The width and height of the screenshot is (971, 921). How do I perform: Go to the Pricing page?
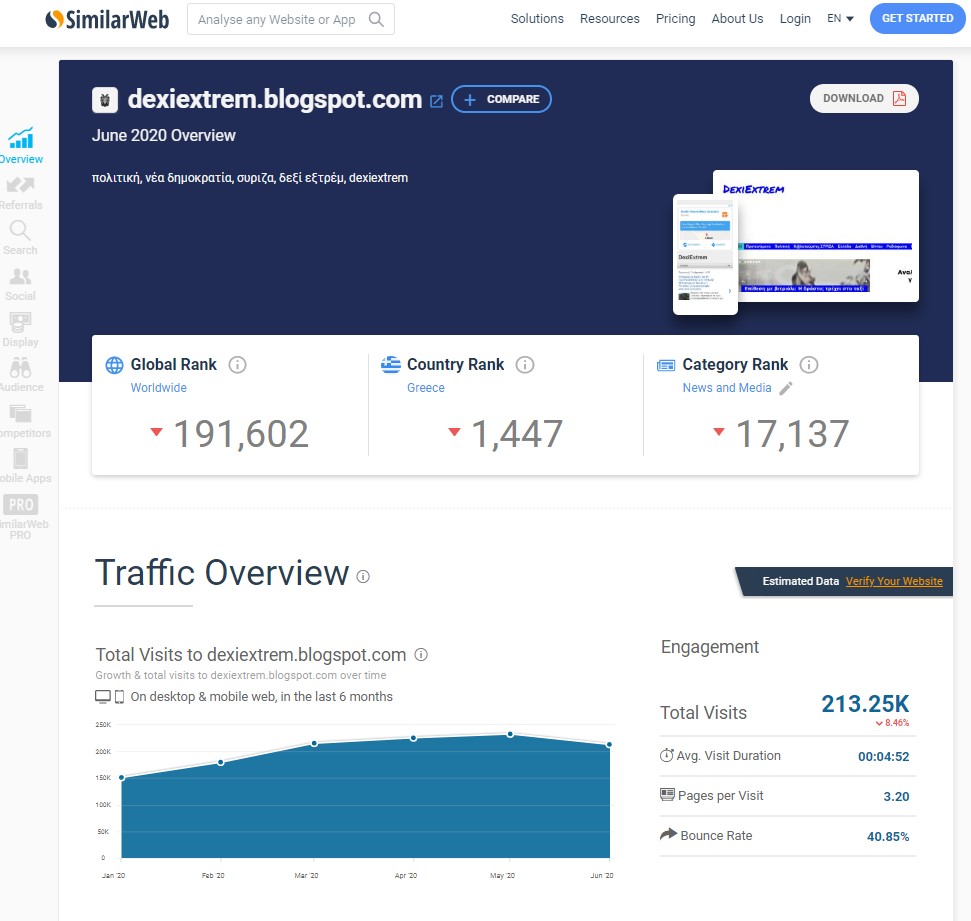676,19
